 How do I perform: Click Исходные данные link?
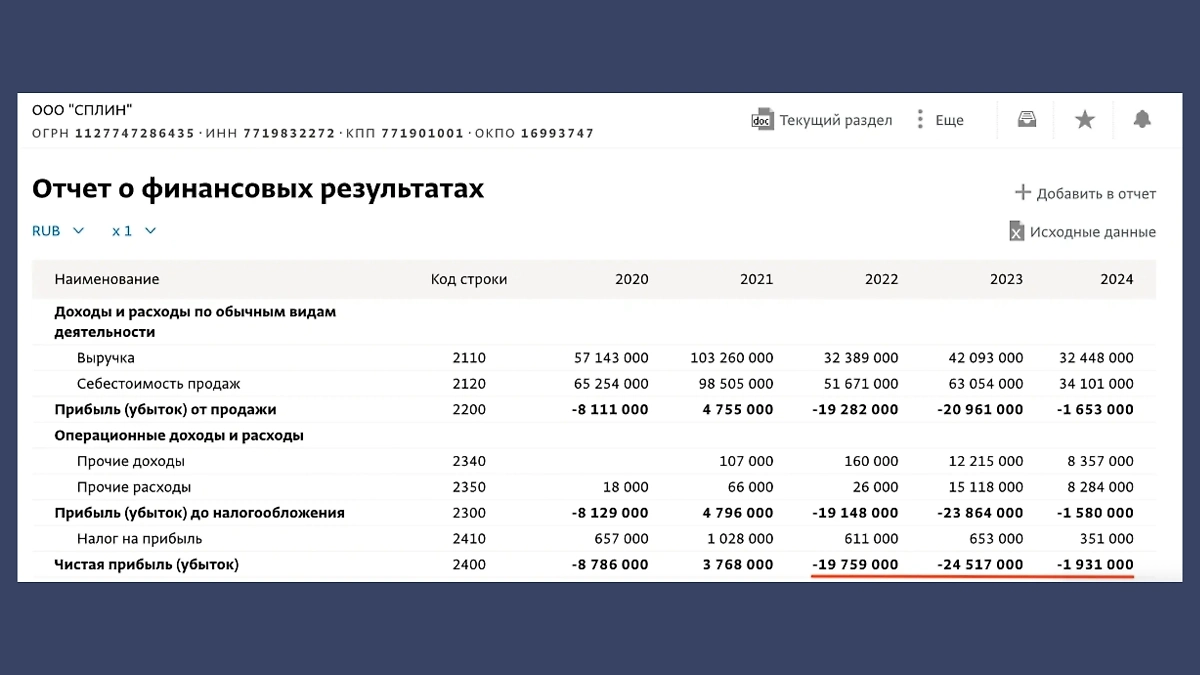coord(1091,231)
